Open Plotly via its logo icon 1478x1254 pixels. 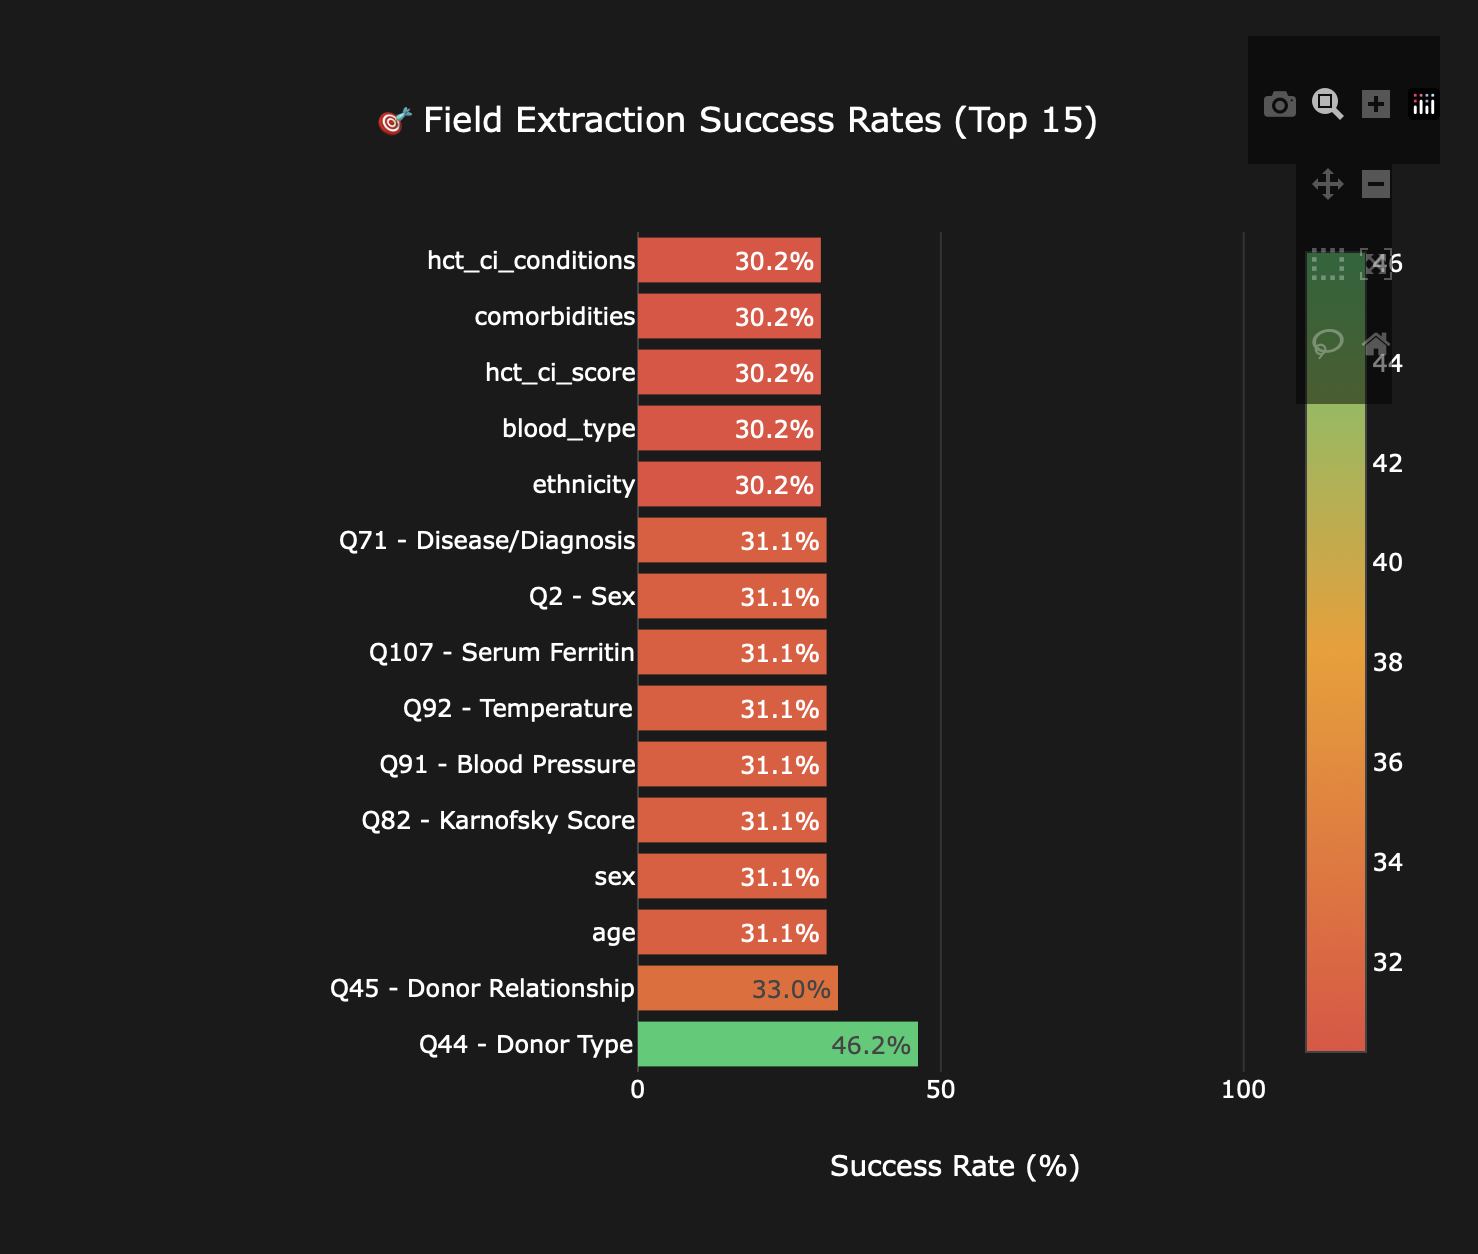[1424, 104]
